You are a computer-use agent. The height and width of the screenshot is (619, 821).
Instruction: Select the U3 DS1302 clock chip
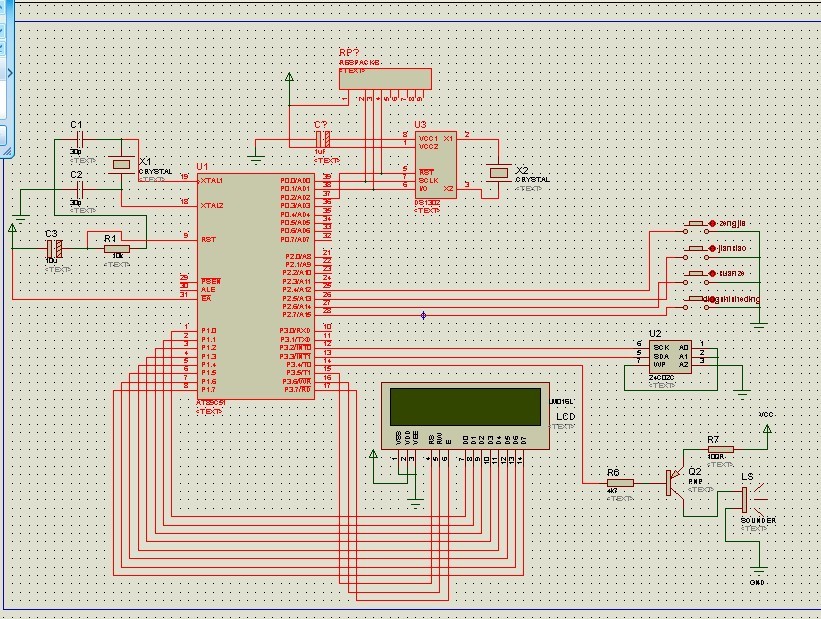pos(436,164)
